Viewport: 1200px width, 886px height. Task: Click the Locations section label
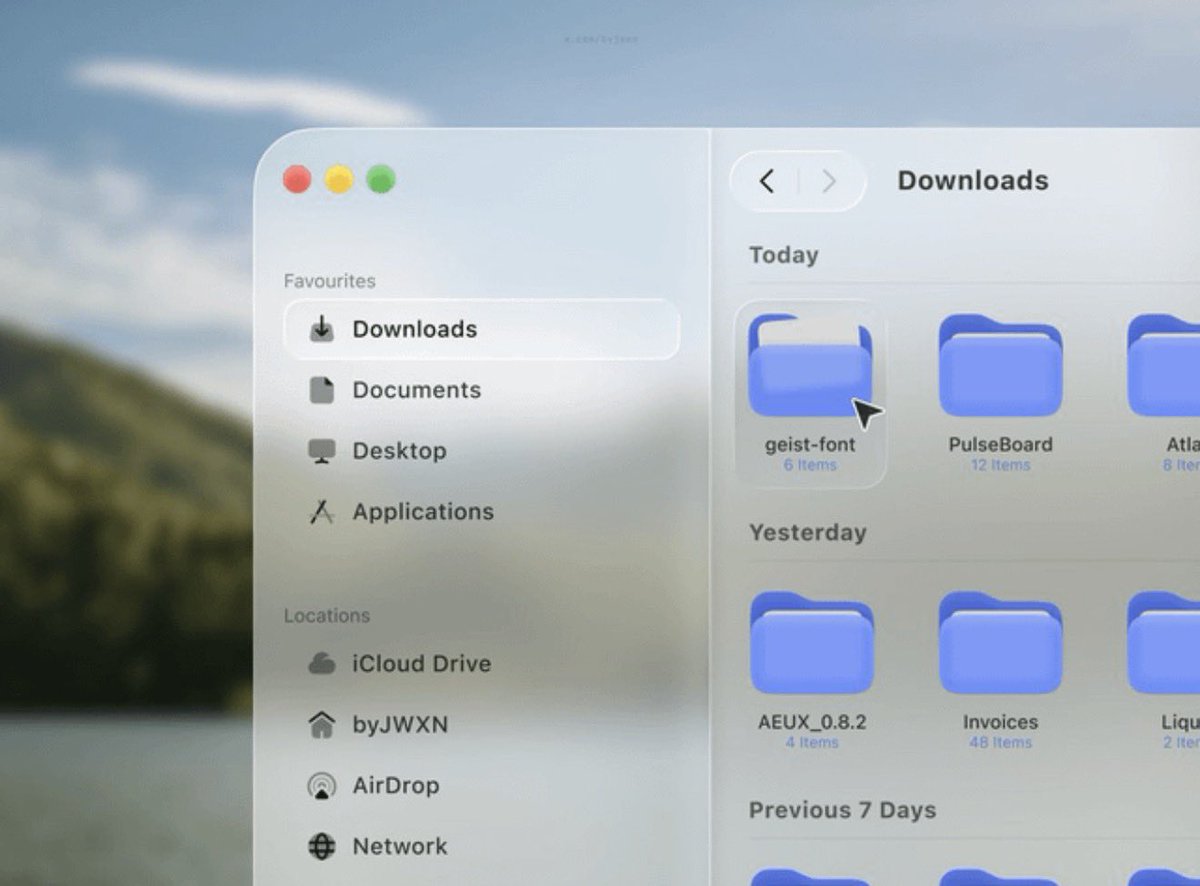point(326,615)
